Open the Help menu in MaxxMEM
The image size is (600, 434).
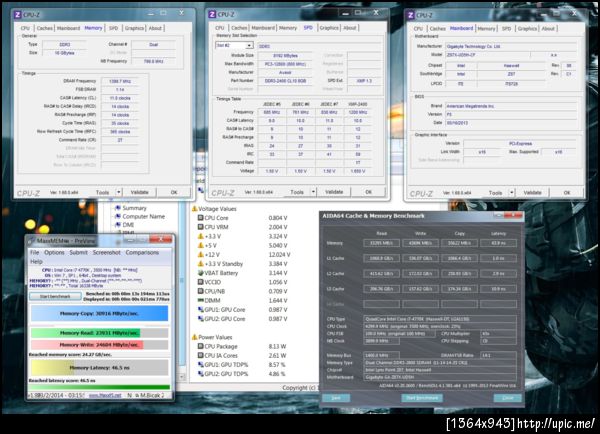[x=36, y=262]
